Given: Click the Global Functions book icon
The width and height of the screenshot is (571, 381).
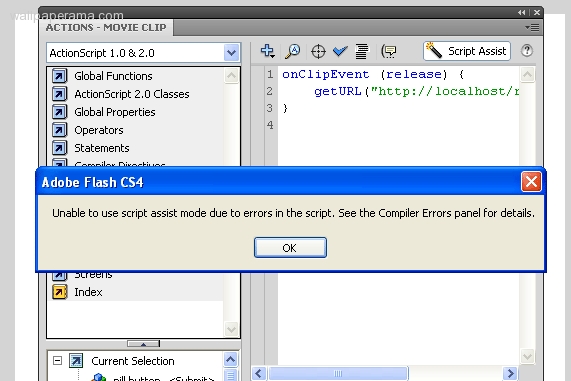Looking at the screenshot, I should (59, 76).
